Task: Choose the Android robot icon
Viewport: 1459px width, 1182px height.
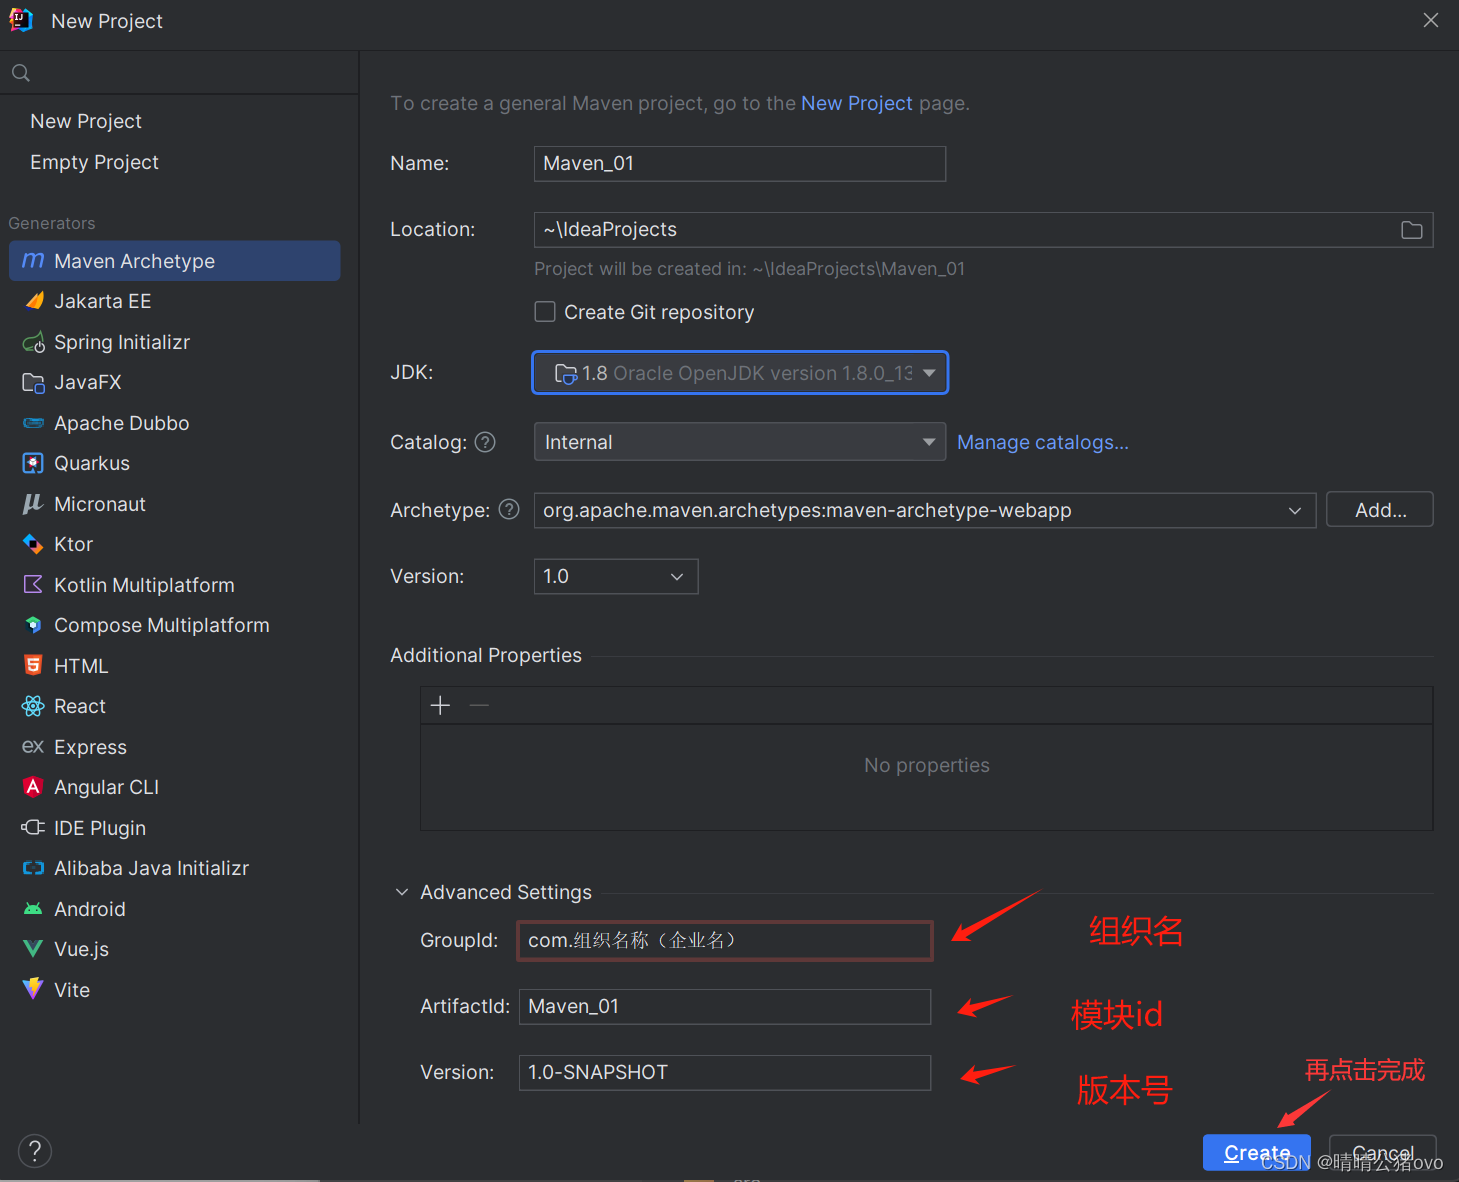Action: tap(33, 909)
